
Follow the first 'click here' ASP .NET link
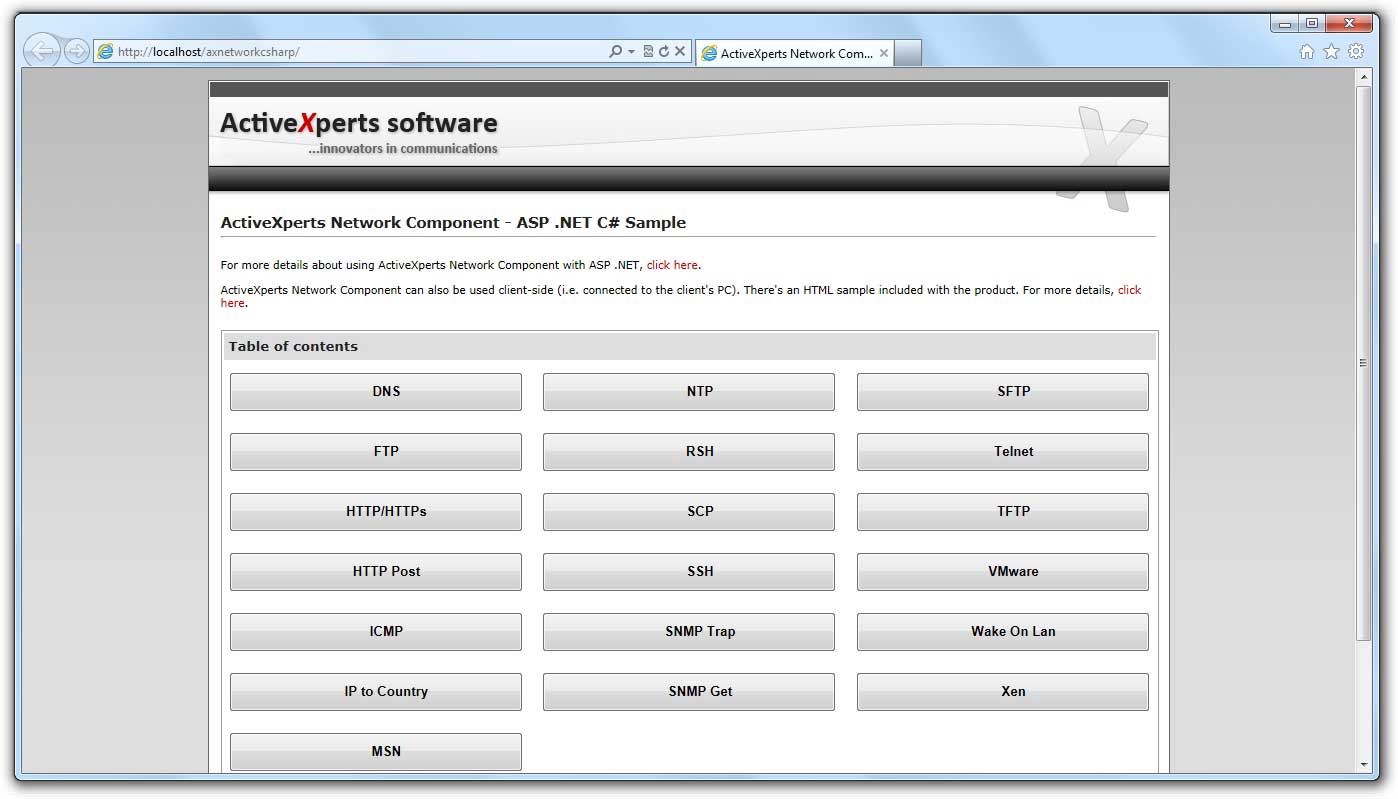[x=672, y=266]
